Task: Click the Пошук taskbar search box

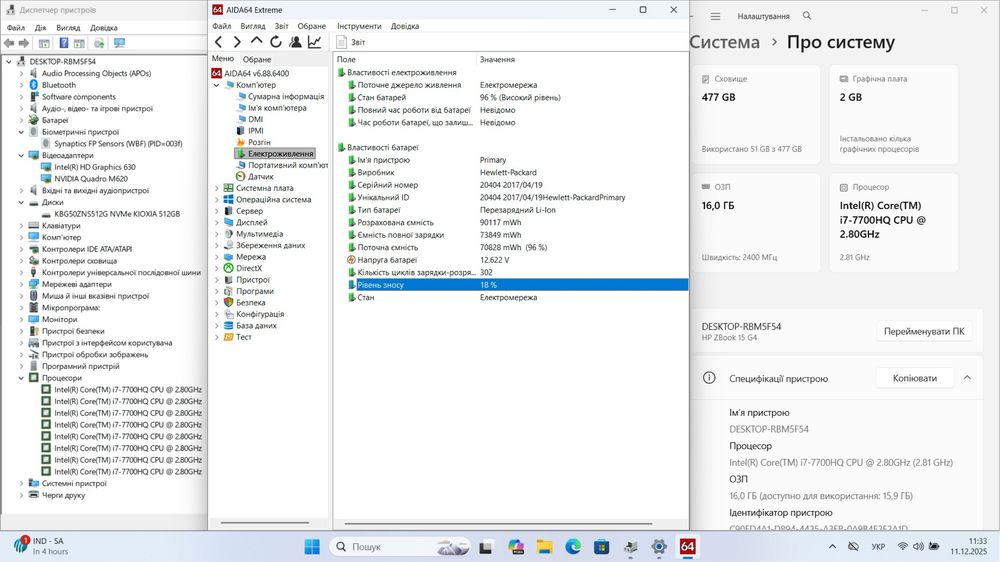Action: 401,547
